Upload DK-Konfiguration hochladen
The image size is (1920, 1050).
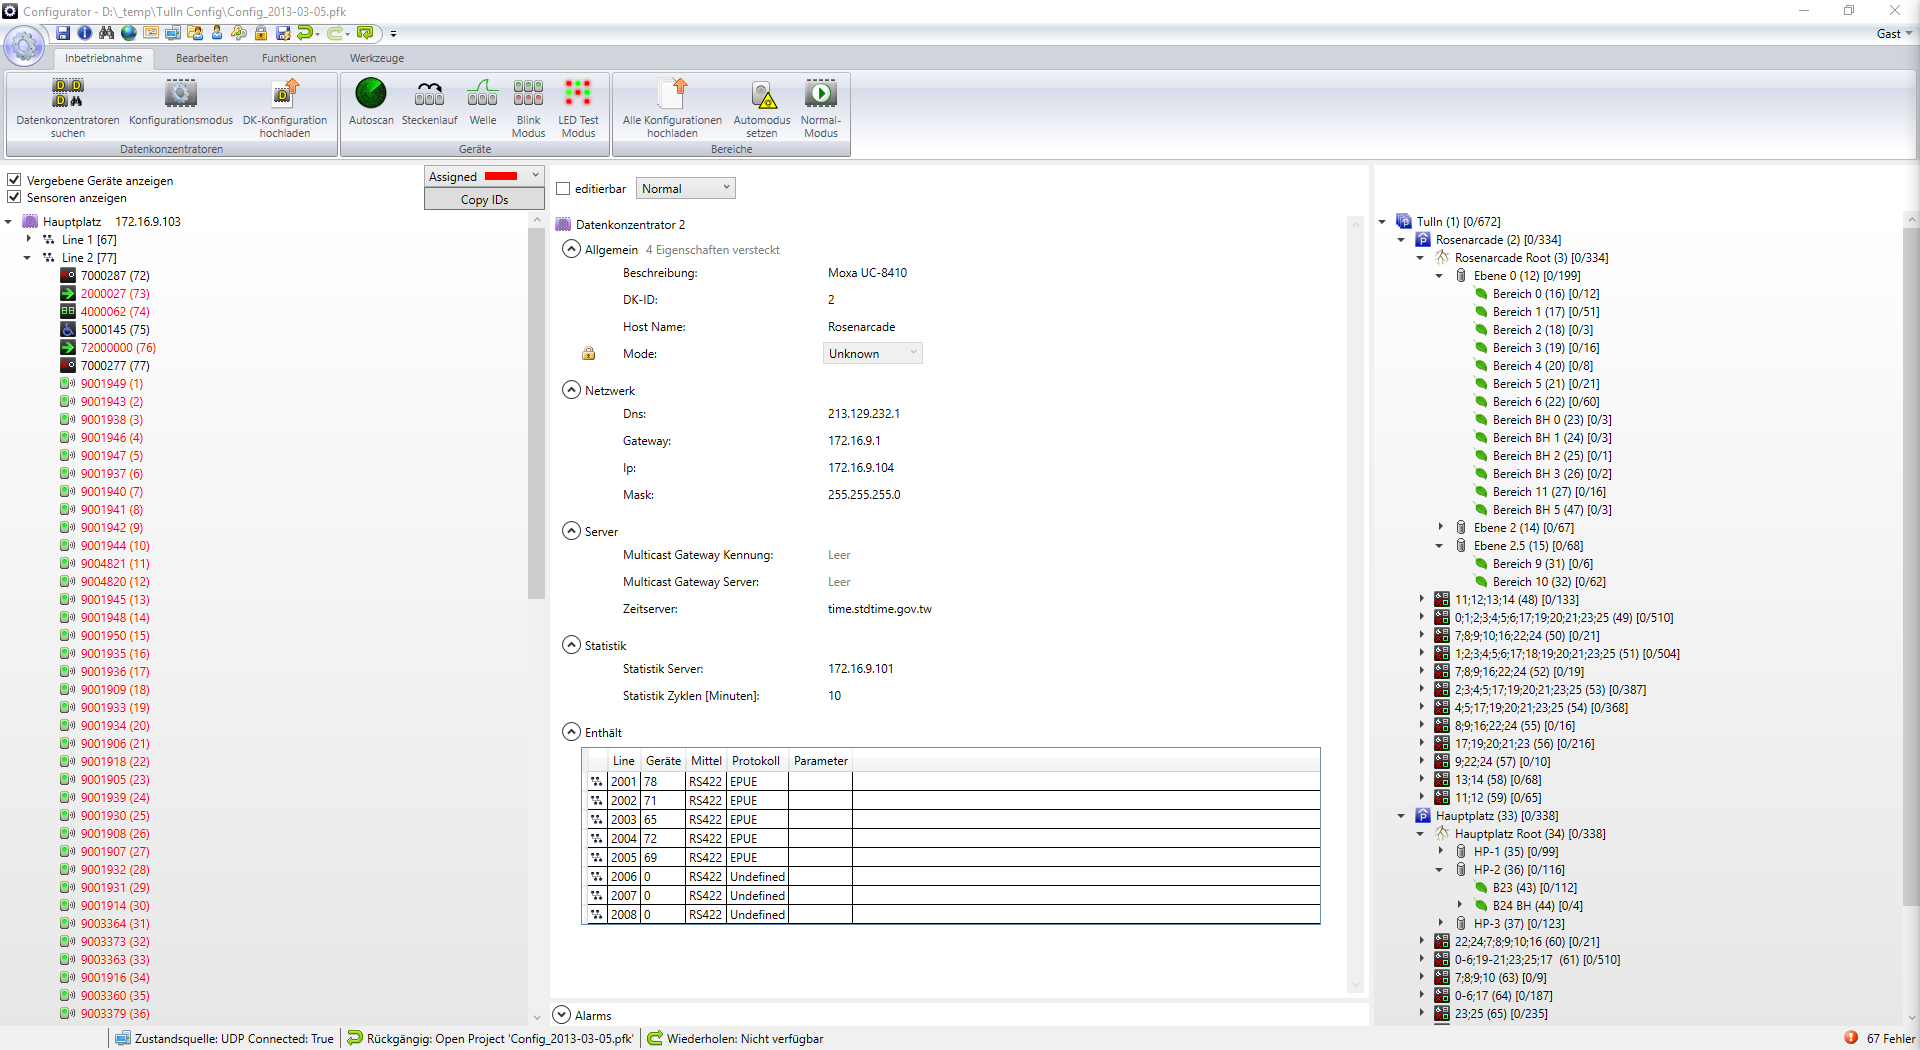click(x=285, y=108)
